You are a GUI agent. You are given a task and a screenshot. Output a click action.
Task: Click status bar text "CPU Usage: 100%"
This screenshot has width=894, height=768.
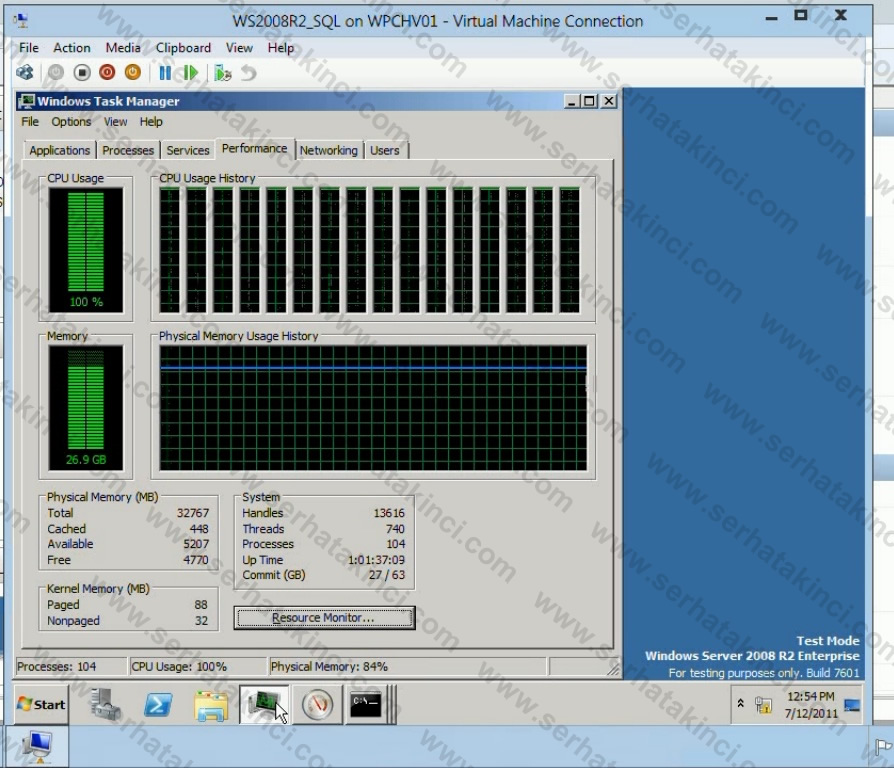click(x=179, y=667)
